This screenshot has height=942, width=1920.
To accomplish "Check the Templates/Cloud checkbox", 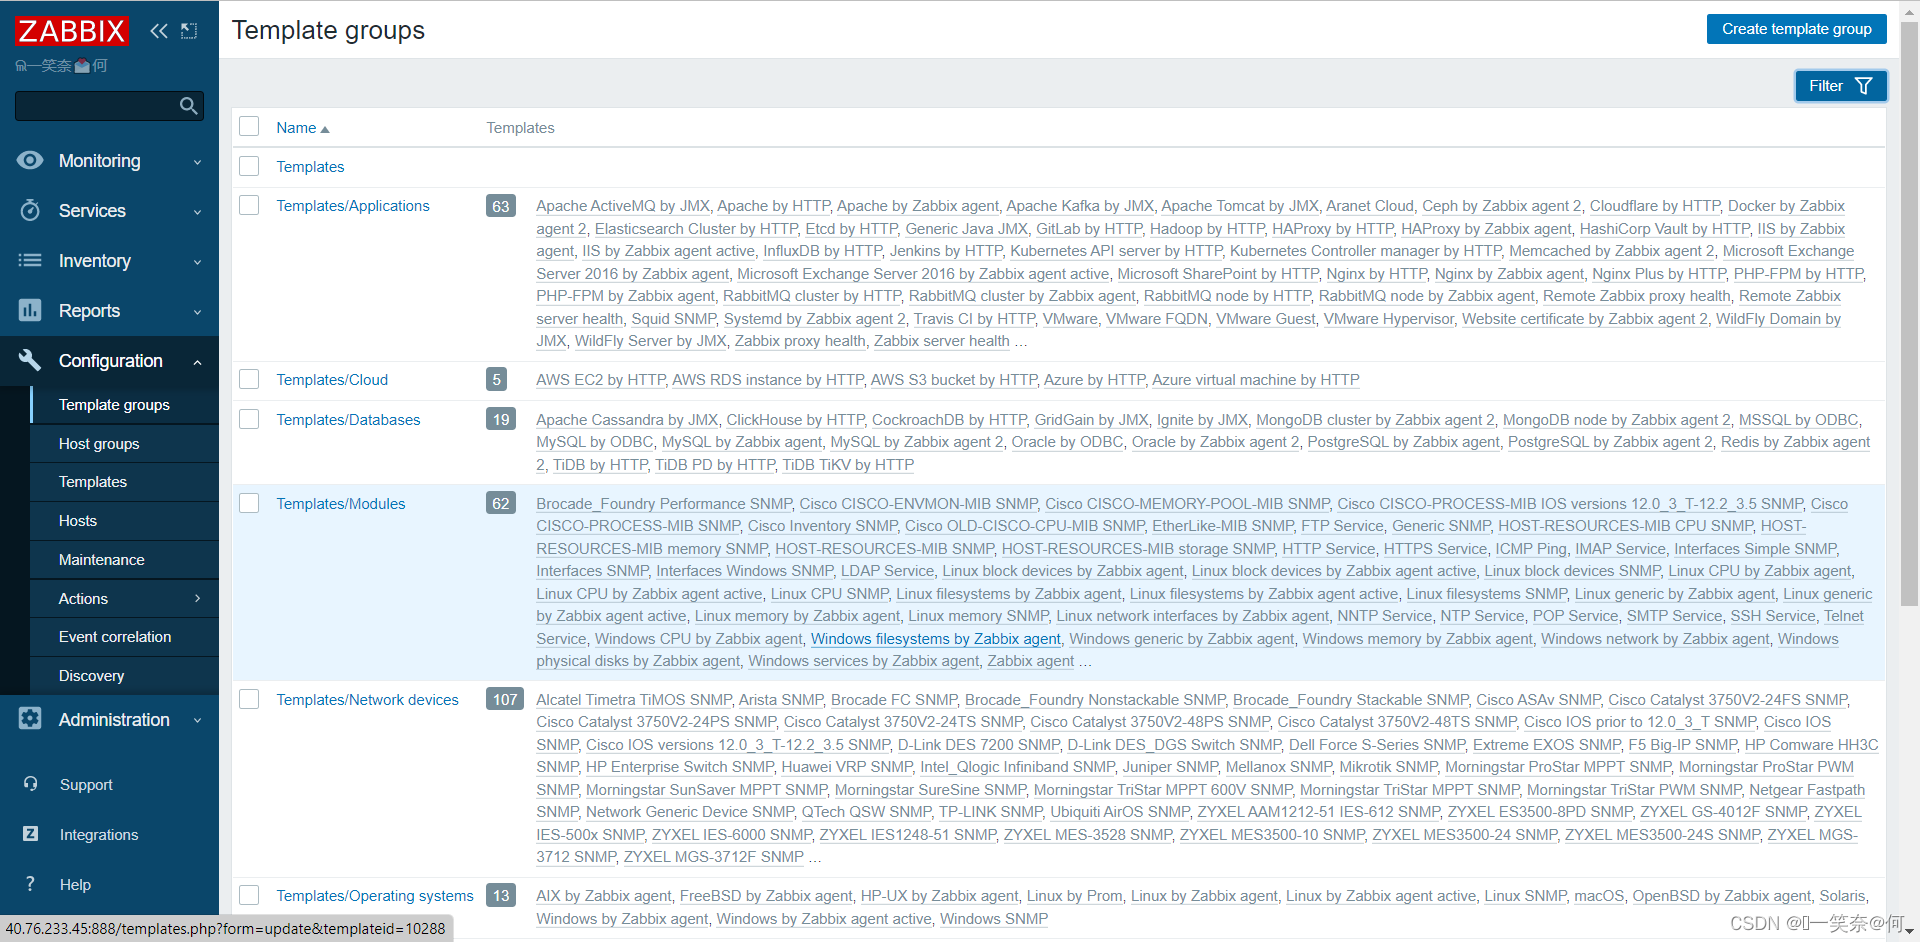I will [249, 379].
